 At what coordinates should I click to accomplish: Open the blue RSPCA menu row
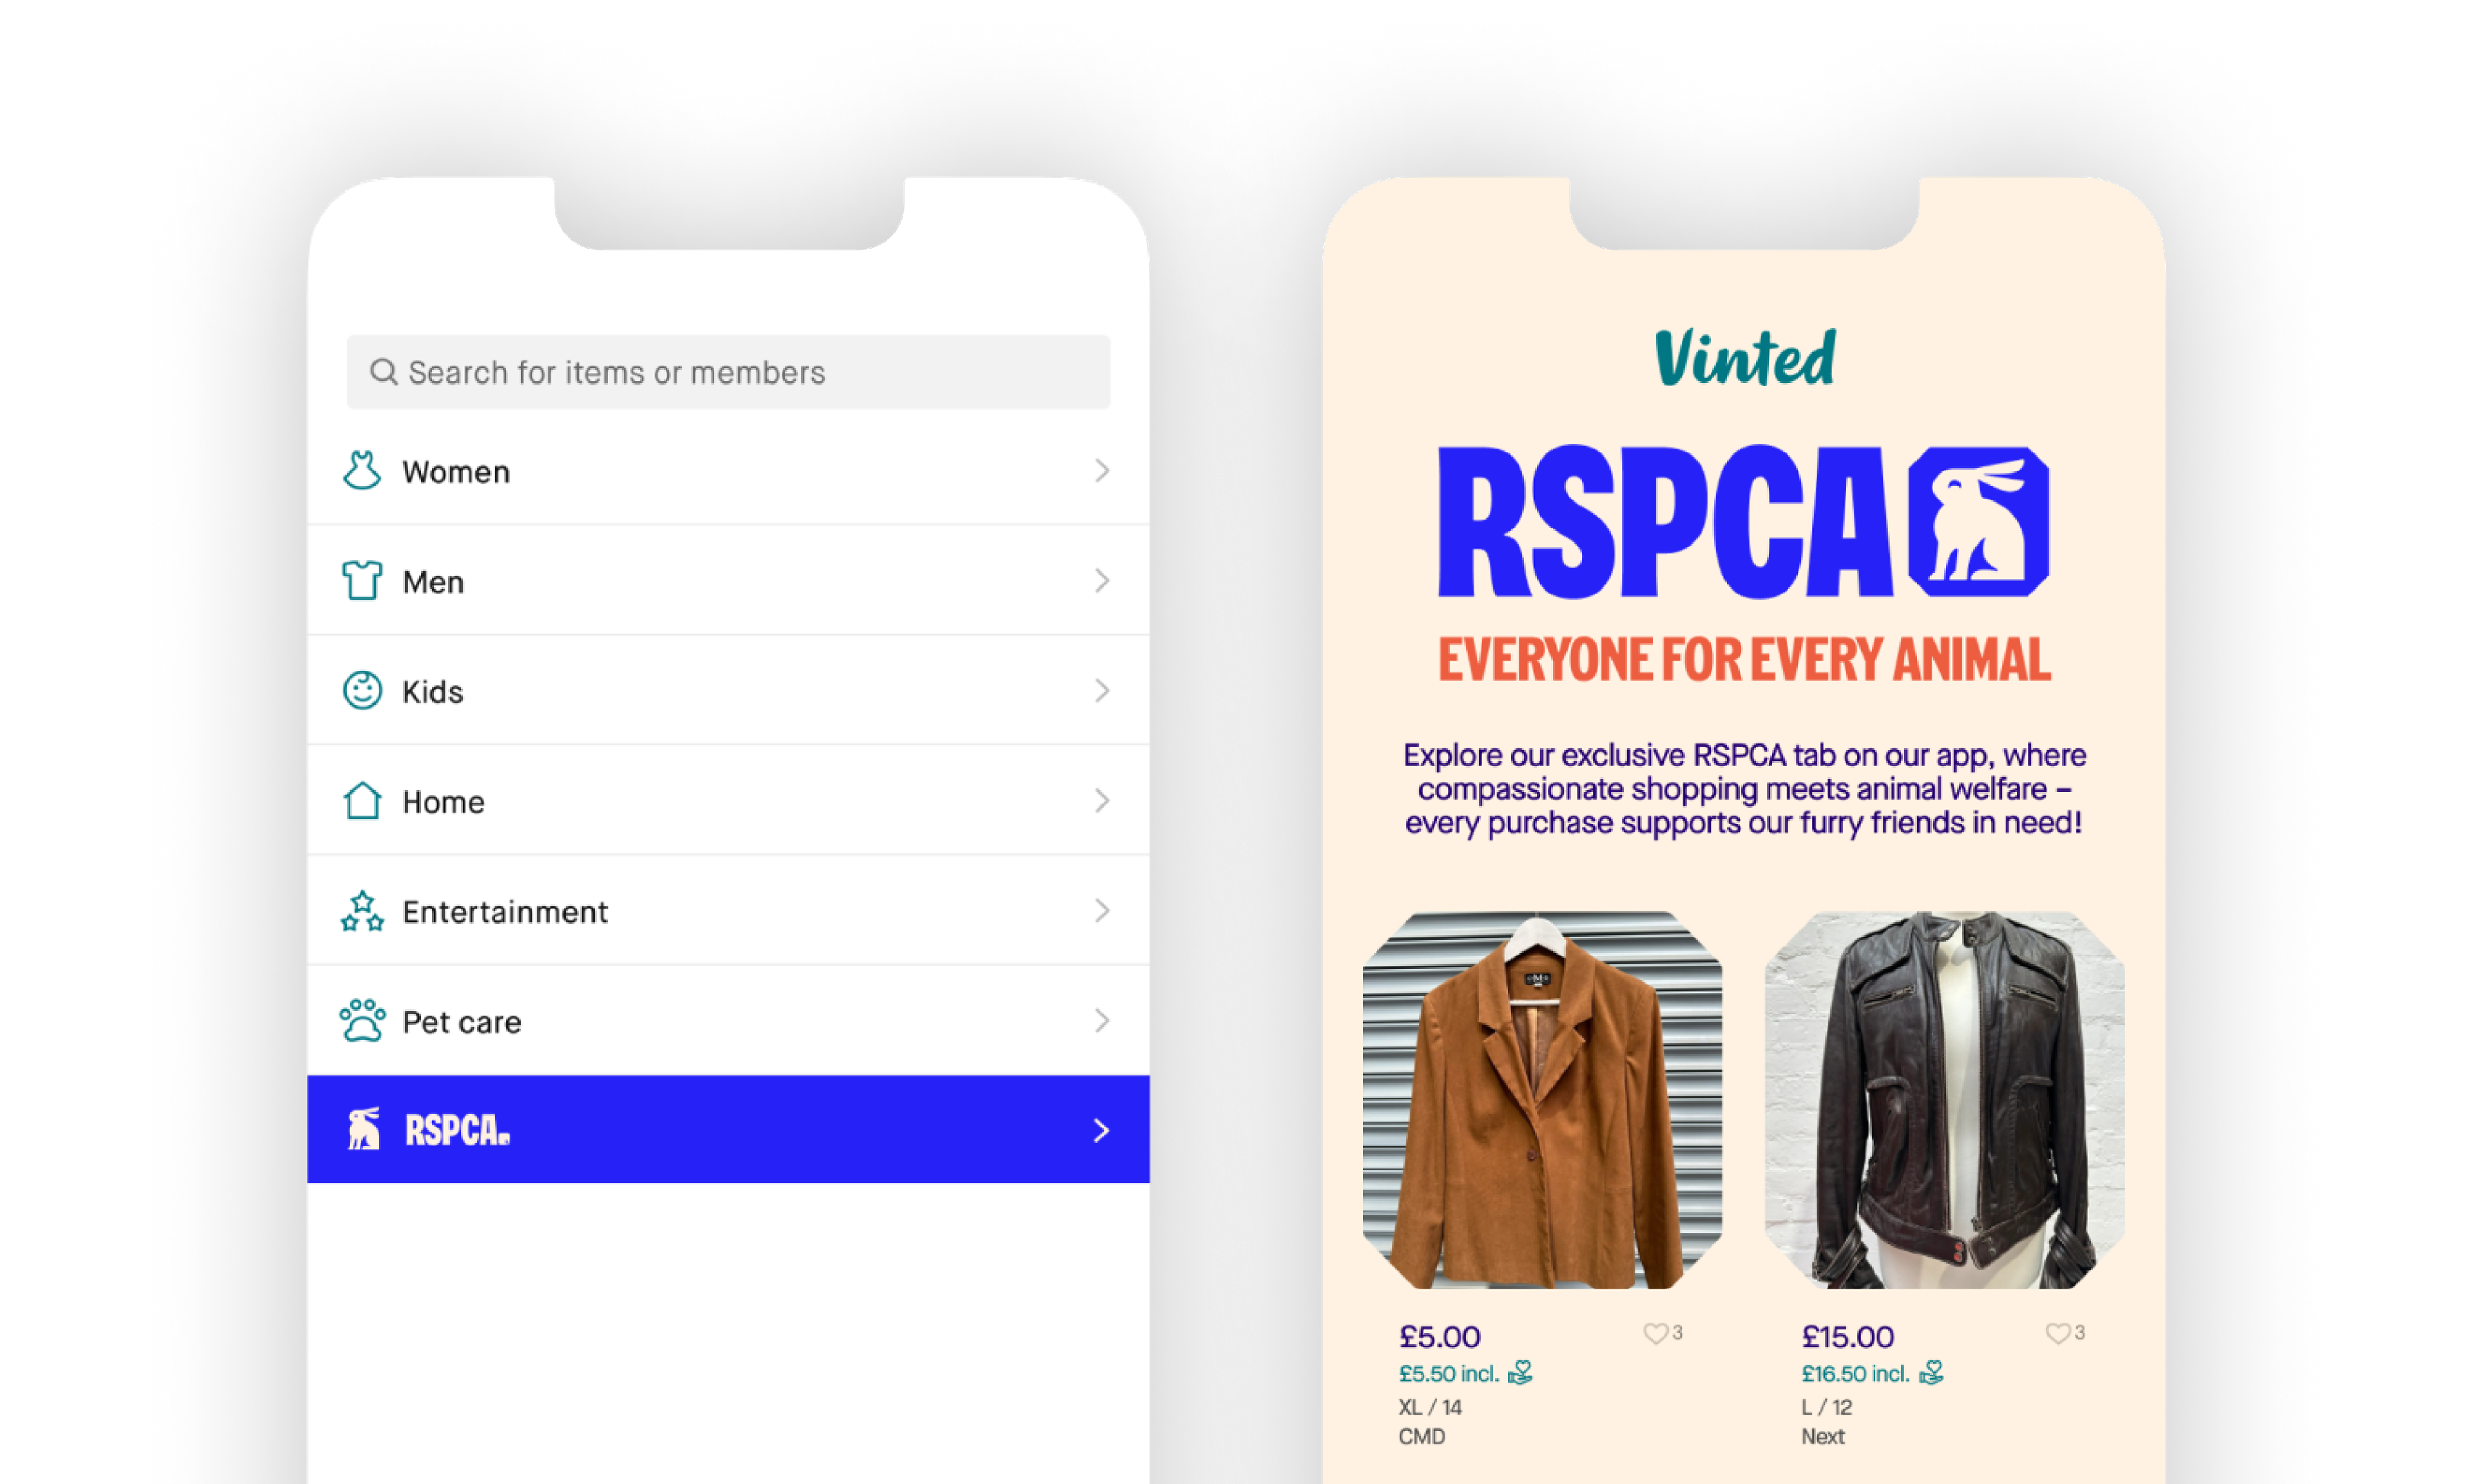(x=728, y=1130)
